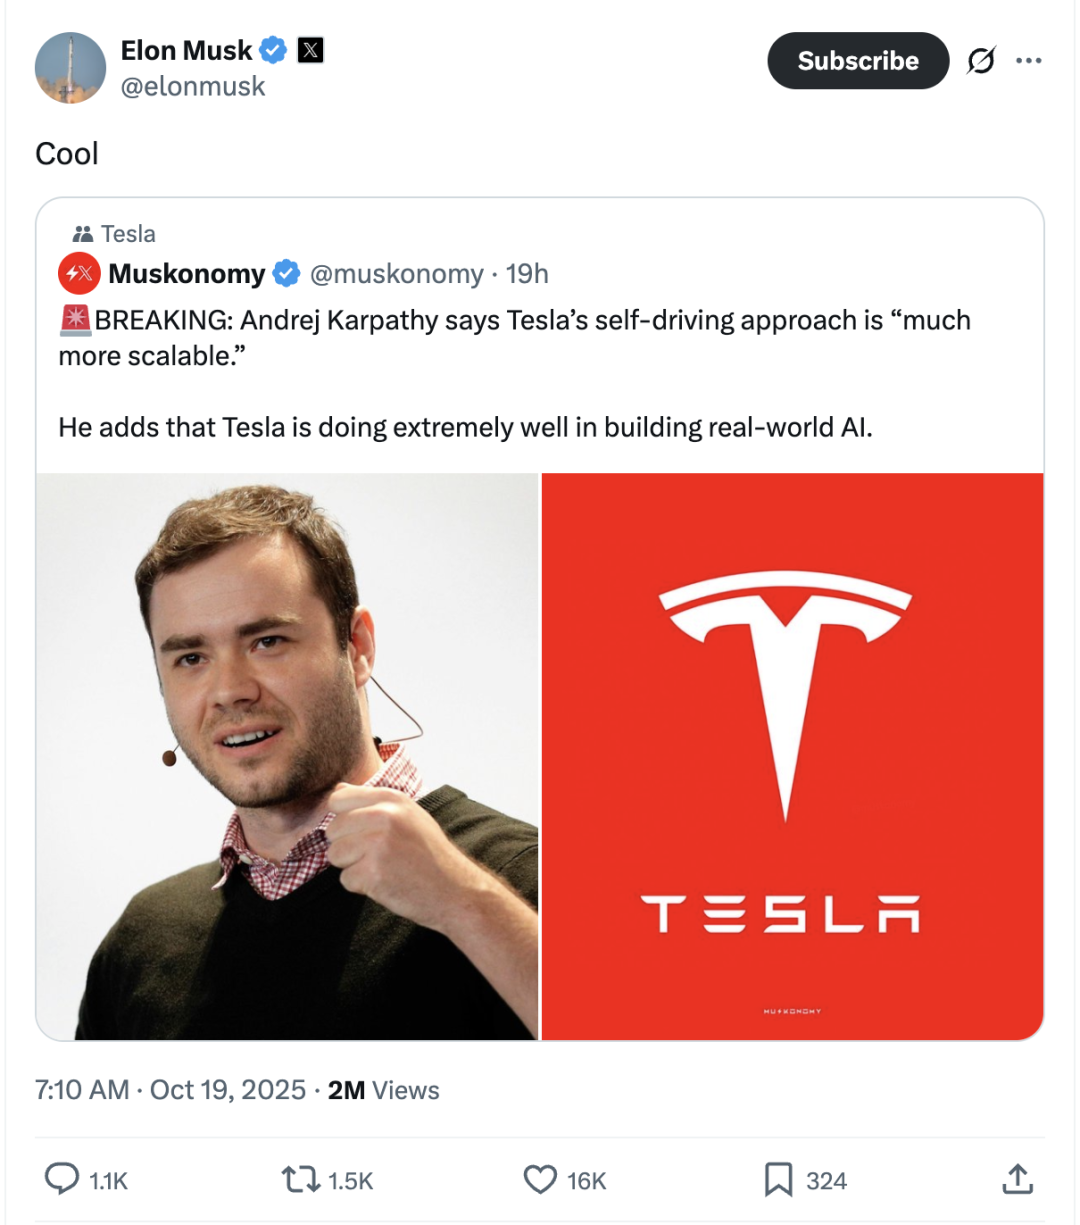This screenshot has width=1080, height=1225.
Task: Click the 7:10 AM Oct 19, 2025 timestamp
Action: [x=170, y=1090]
